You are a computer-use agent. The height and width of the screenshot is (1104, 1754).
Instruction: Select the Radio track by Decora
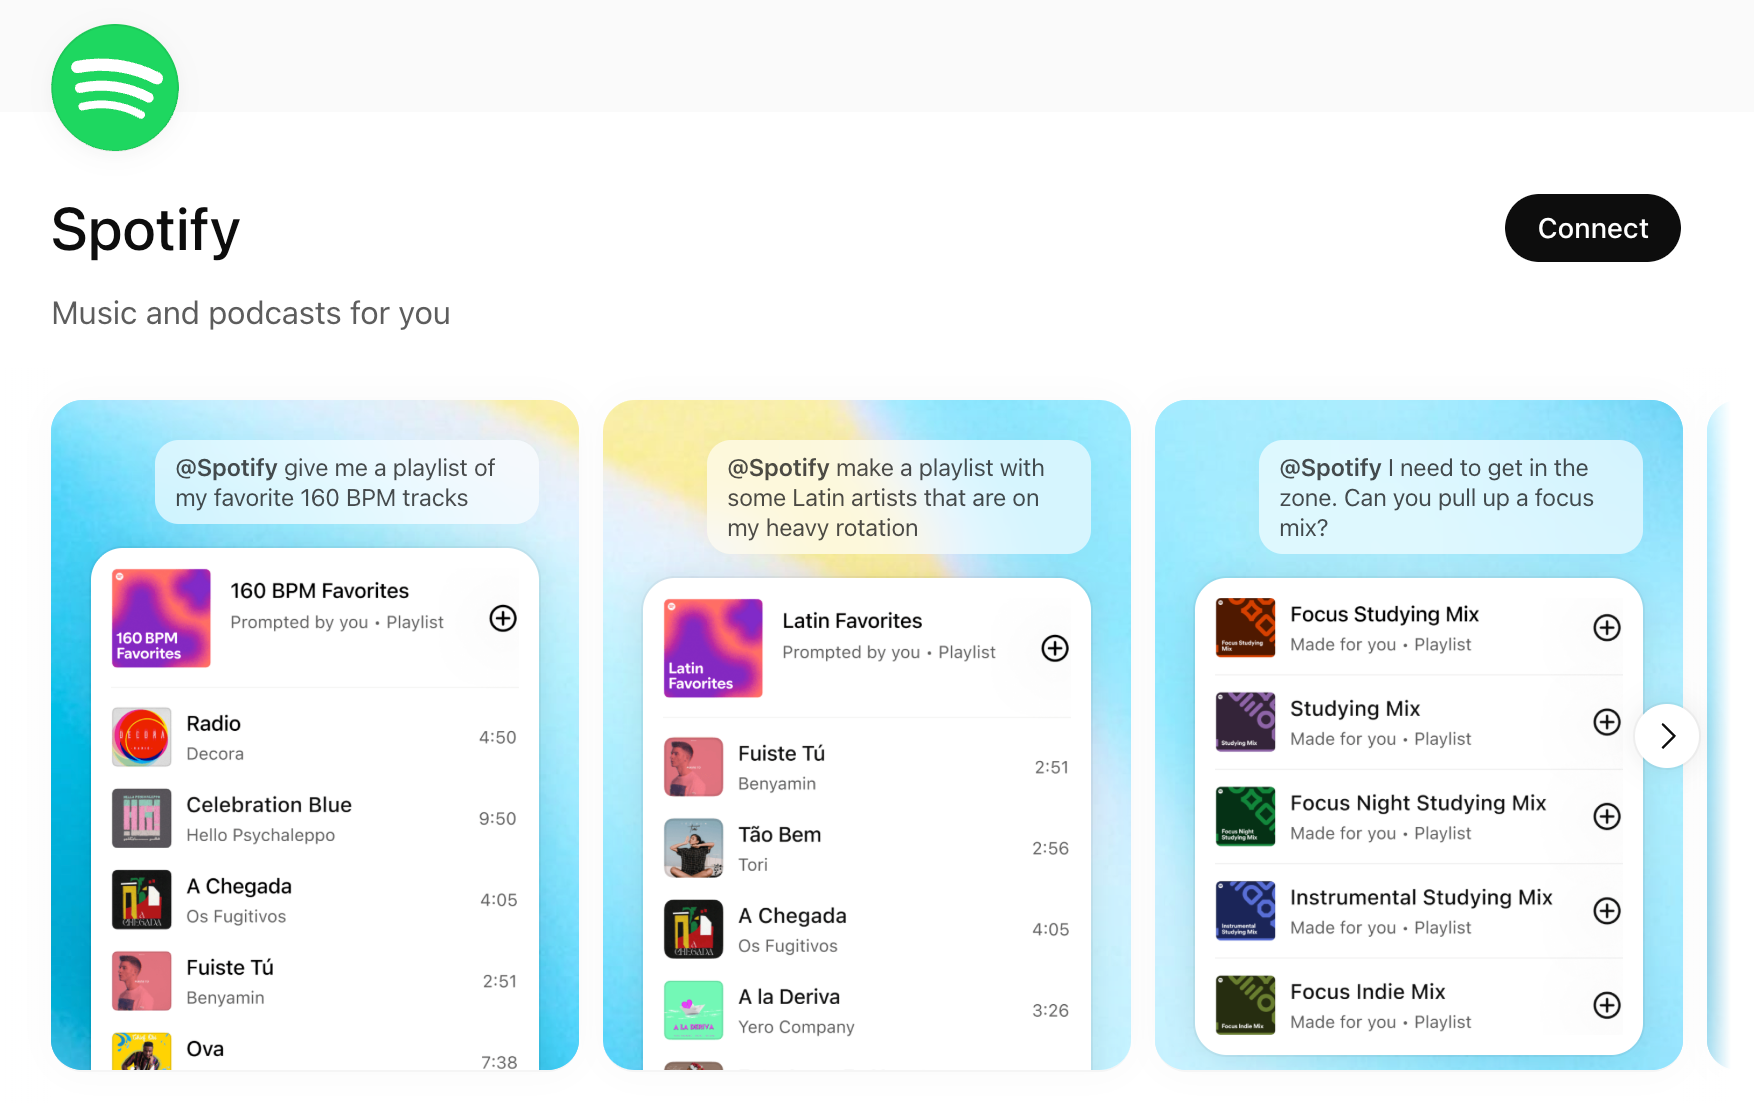(214, 724)
